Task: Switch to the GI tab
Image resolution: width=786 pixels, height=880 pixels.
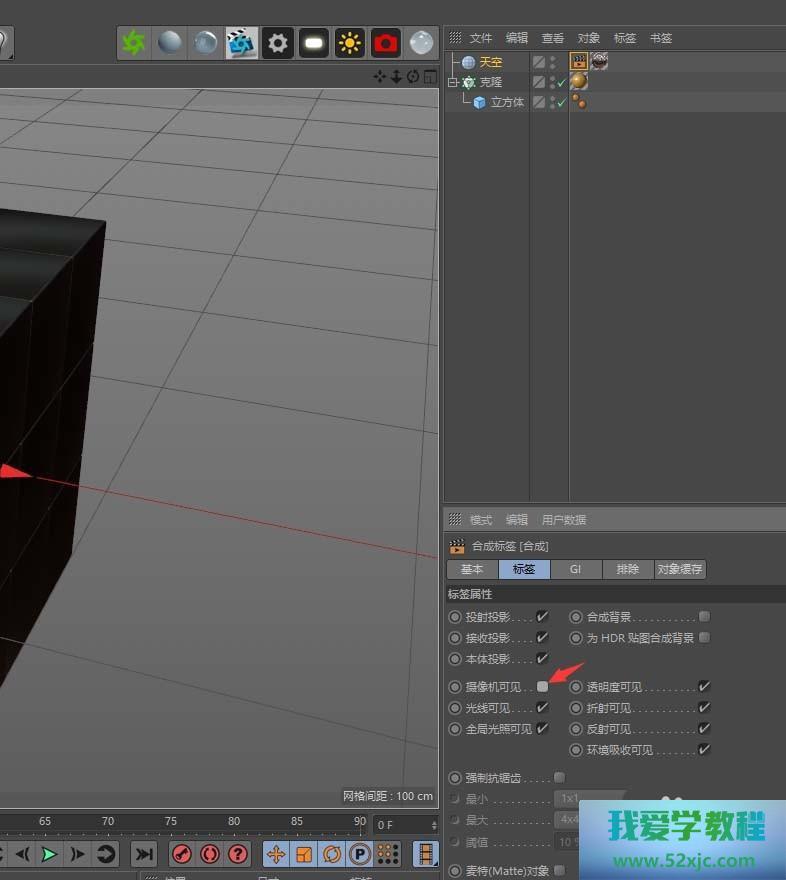Action: [576, 569]
